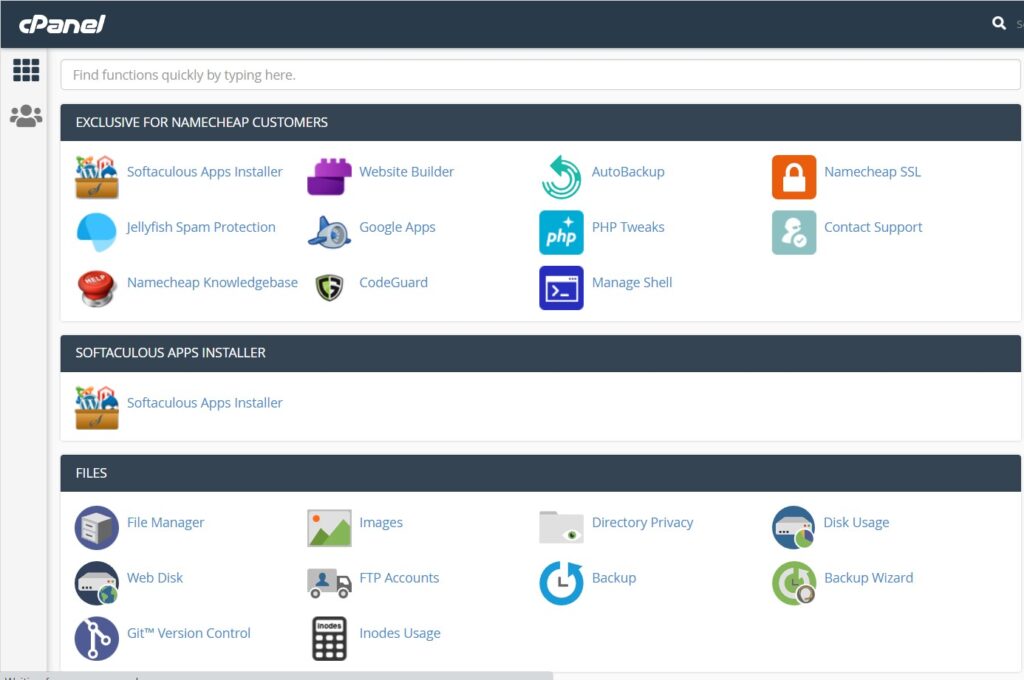Image resolution: width=1024 pixels, height=680 pixels.
Task: Click the PHP Tweaks icon
Action: pyautogui.click(x=561, y=232)
